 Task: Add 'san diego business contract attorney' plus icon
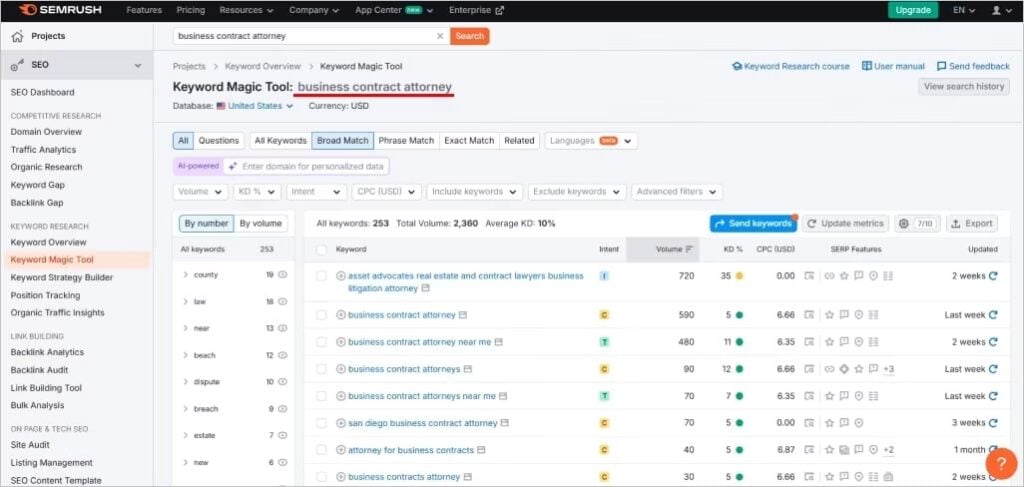(340, 423)
